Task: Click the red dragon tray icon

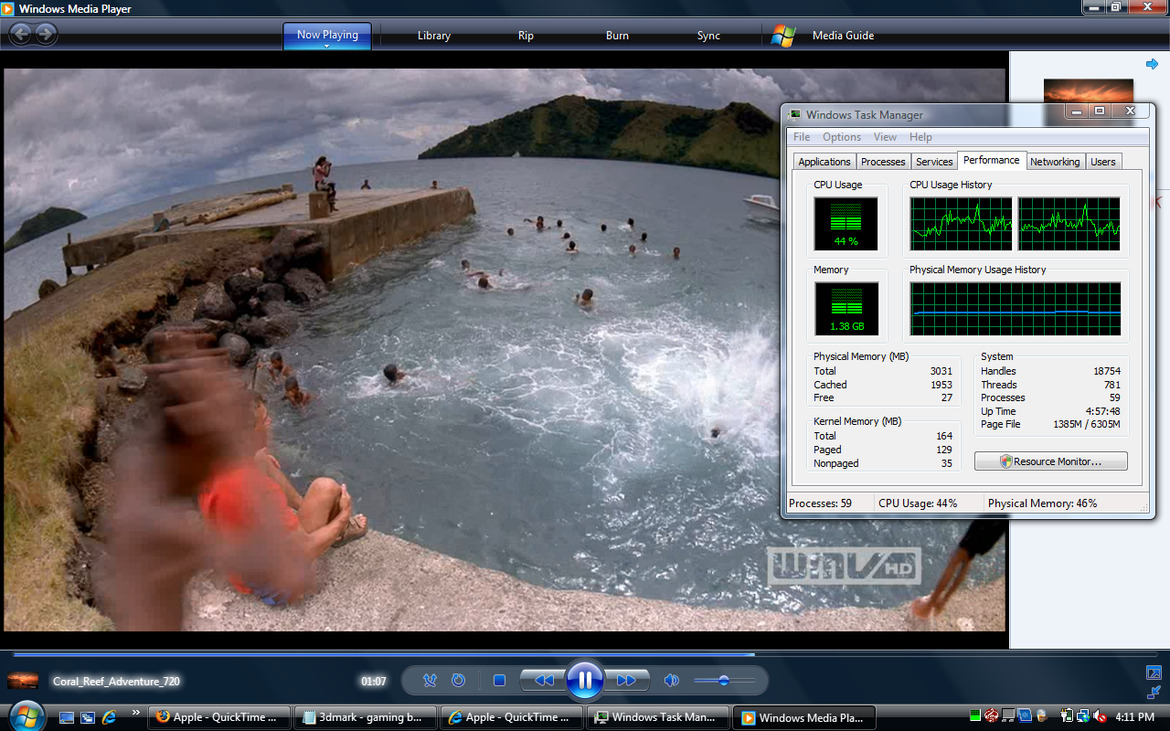Action: [991, 717]
